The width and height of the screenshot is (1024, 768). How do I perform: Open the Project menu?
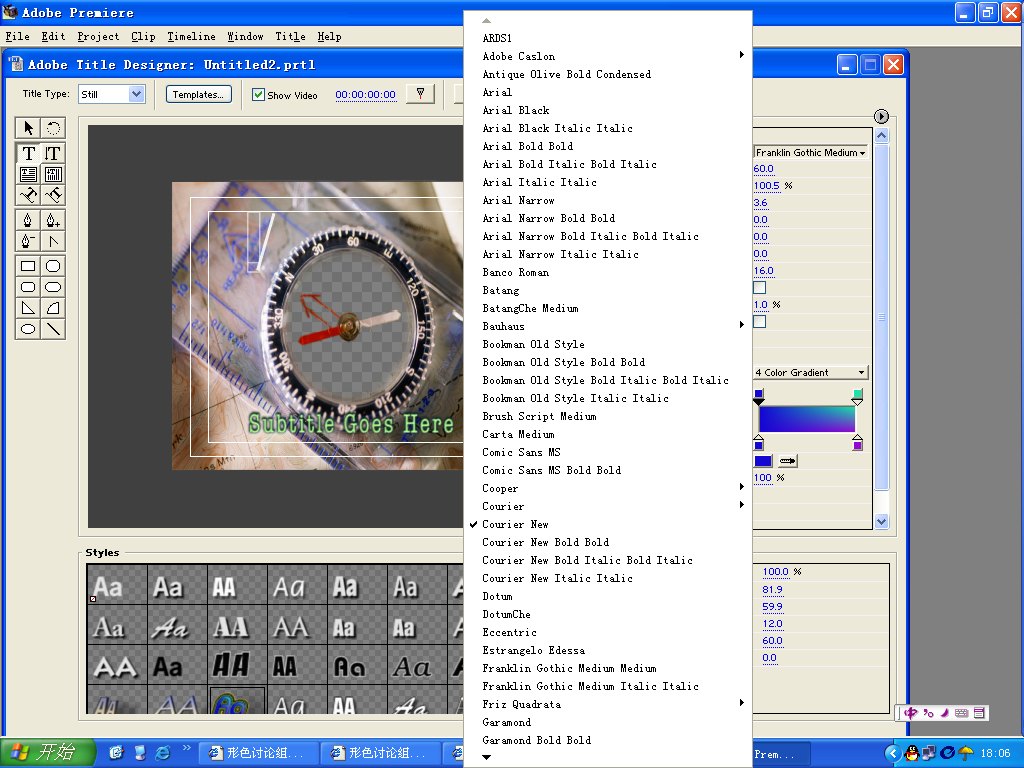coord(98,37)
